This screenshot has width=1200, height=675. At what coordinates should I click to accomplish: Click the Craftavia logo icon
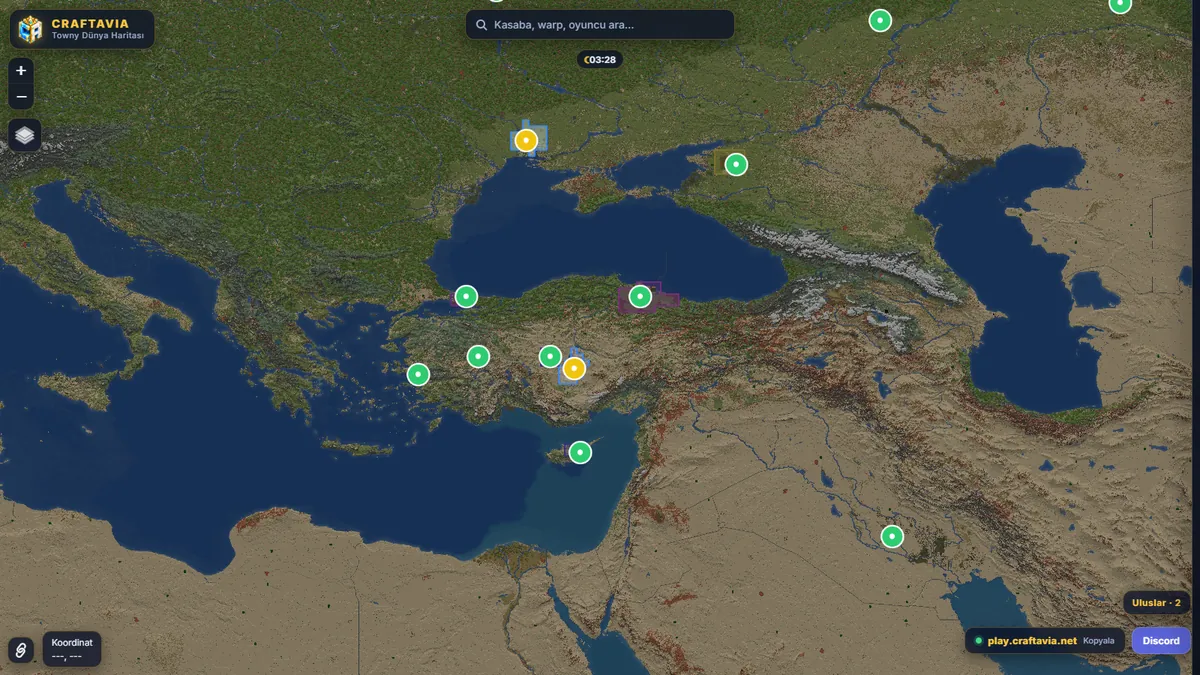point(31,29)
